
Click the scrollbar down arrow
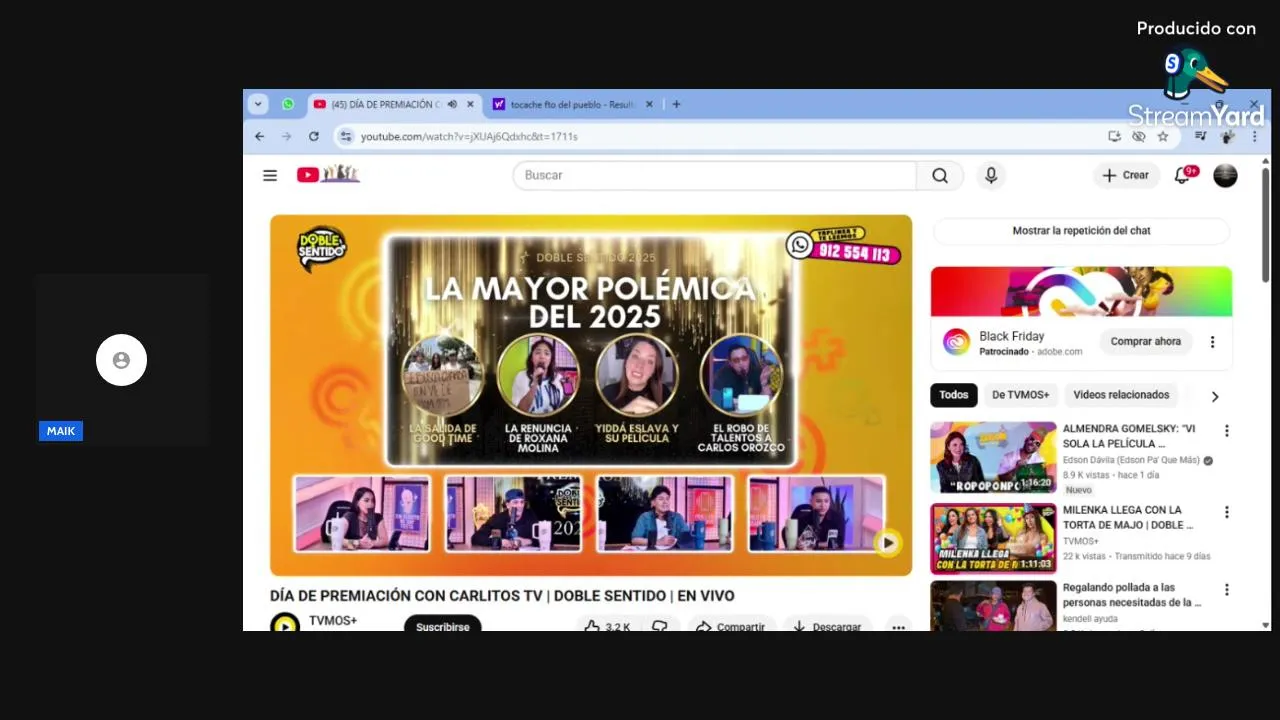click(x=1266, y=625)
